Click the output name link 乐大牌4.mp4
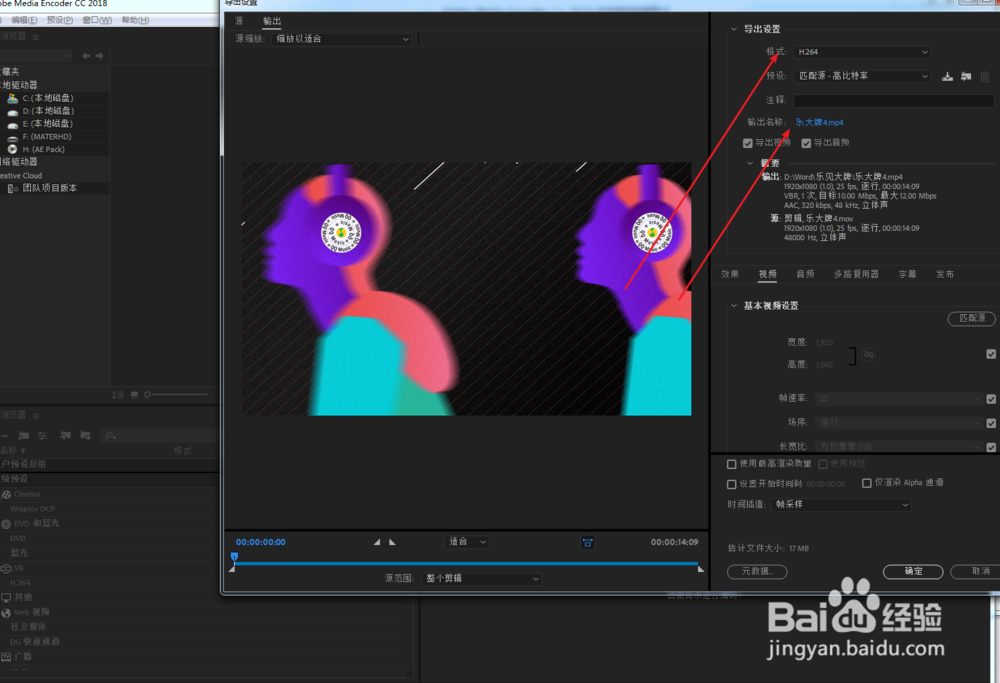1000x683 pixels. click(x=819, y=122)
